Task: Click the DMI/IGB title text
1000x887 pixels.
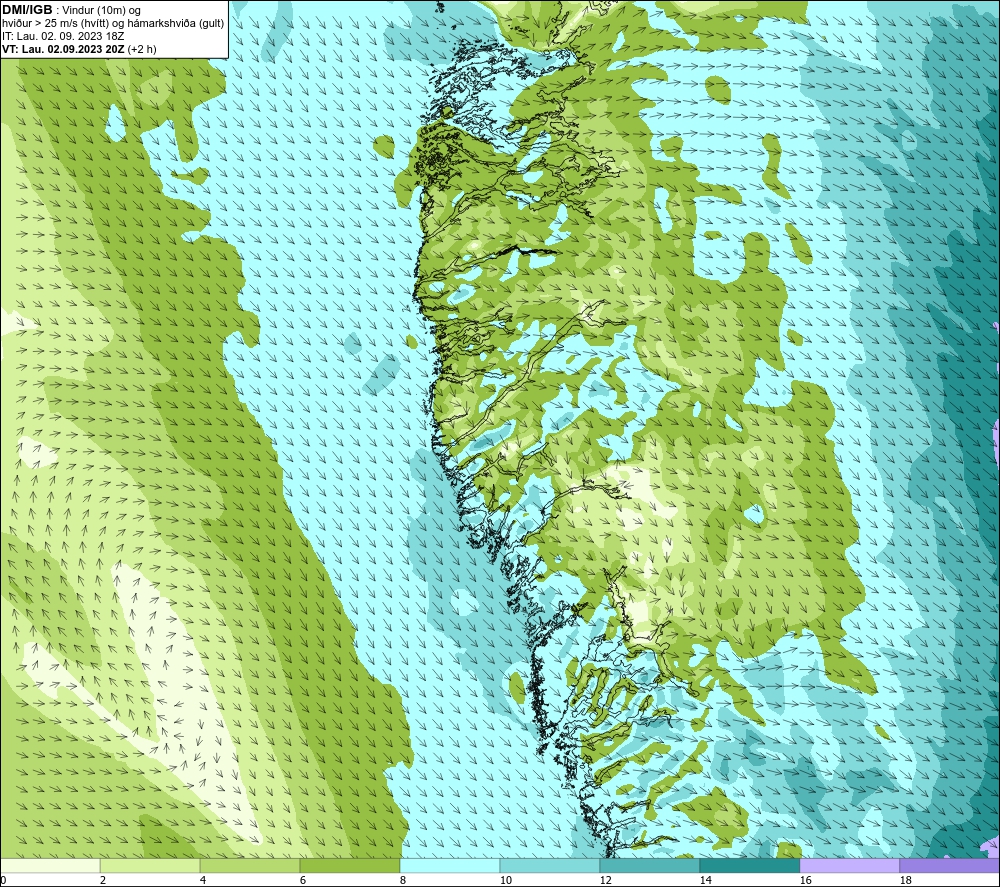Action: [x=27, y=10]
